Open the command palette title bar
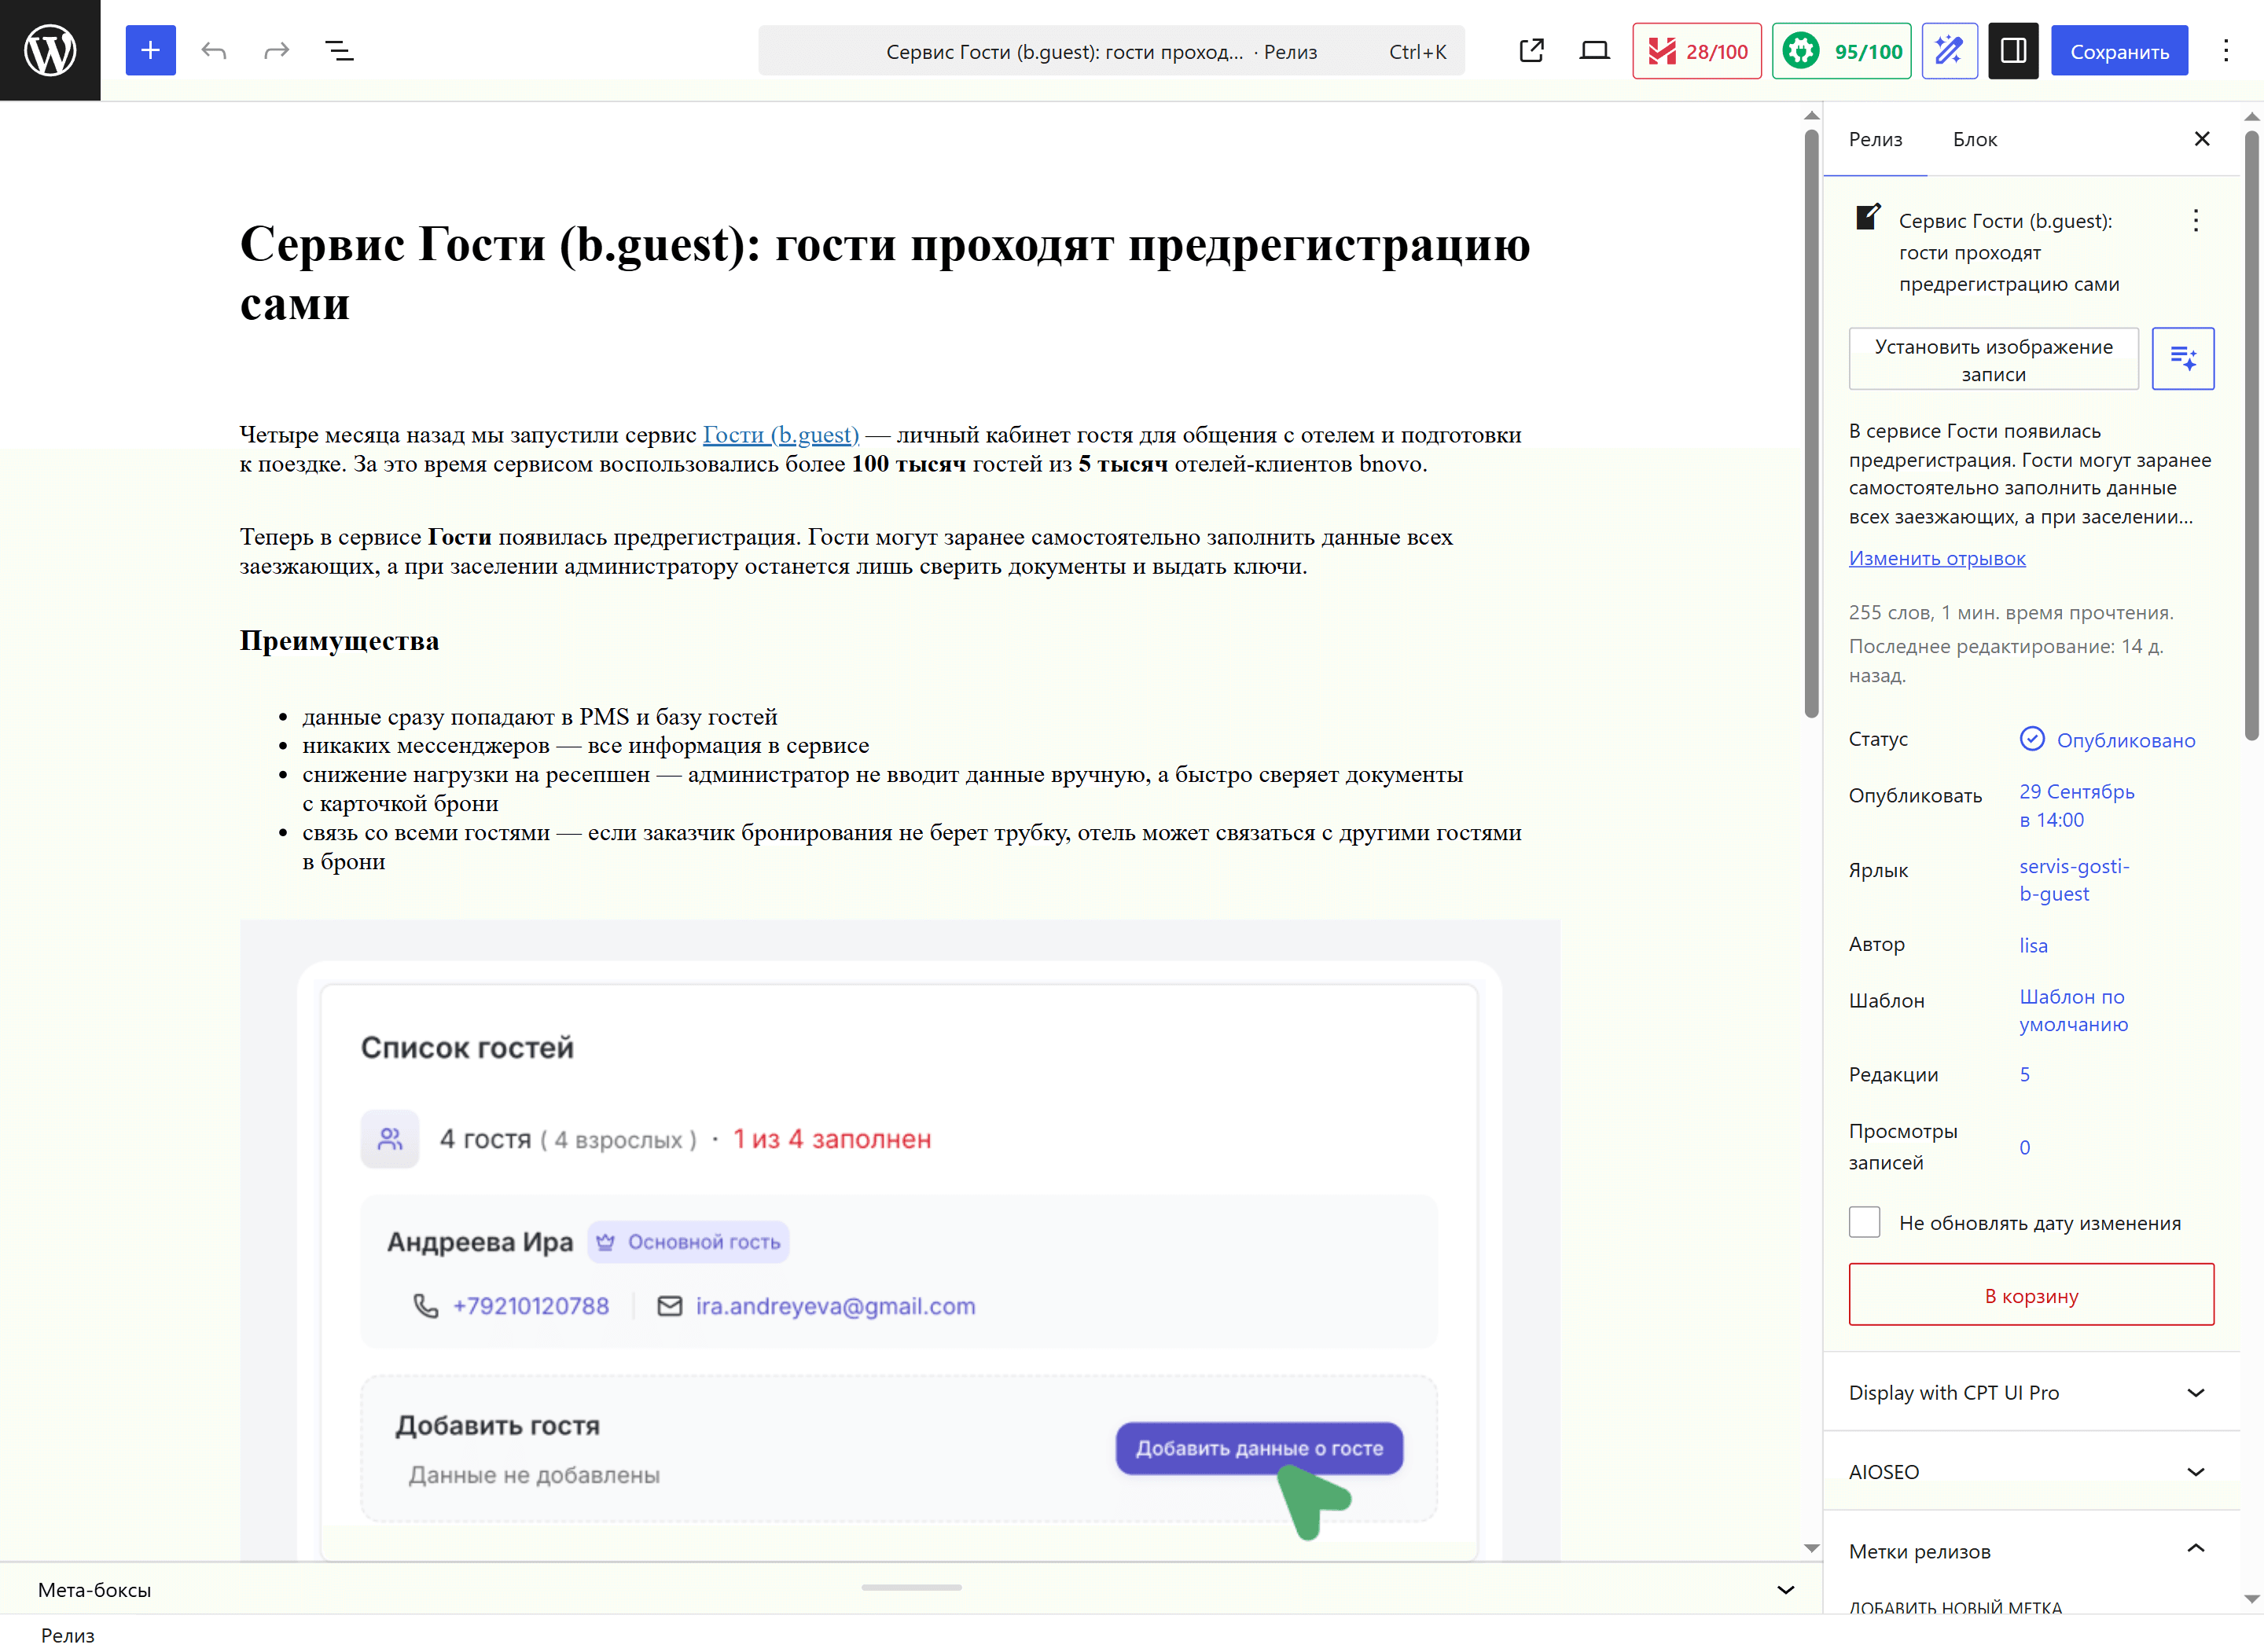The width and height of the screenshot is (2264, 1652). tap(1111, 51)
